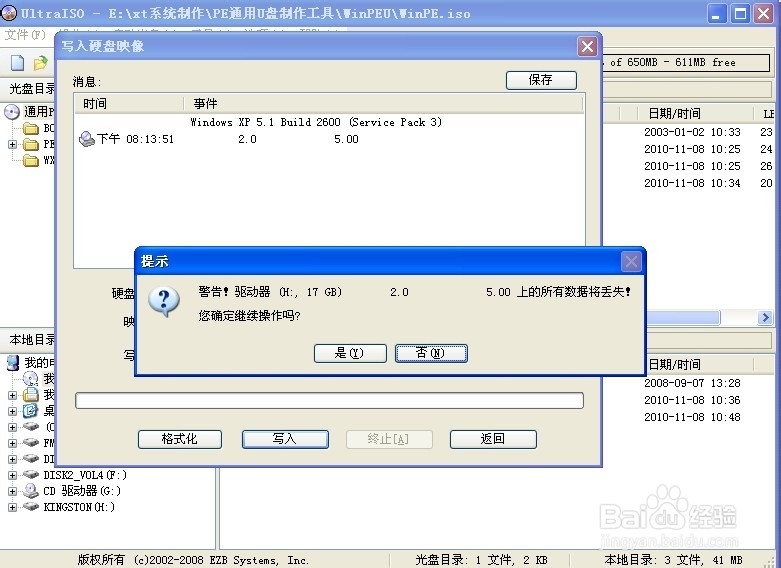Click the 我的电脑 computer icon in local tree
This screenshot has width=781, height=568.
pos(12,363)
